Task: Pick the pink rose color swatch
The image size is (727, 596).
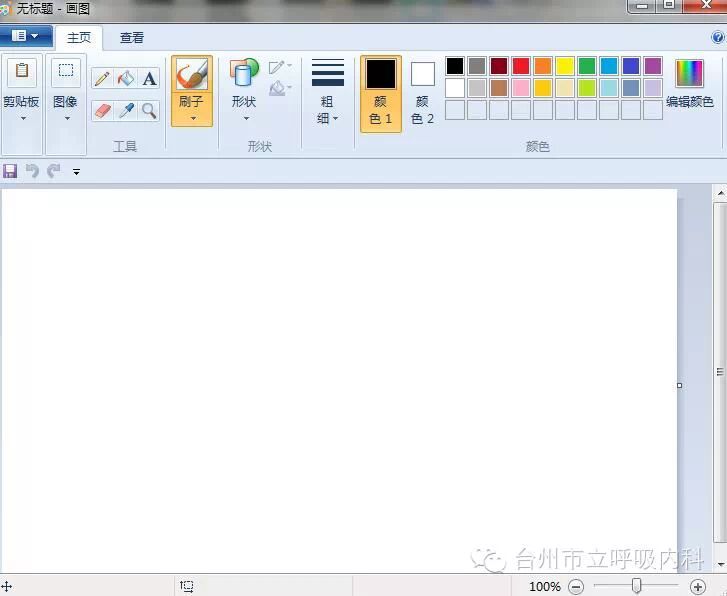Action: [521, 88]
